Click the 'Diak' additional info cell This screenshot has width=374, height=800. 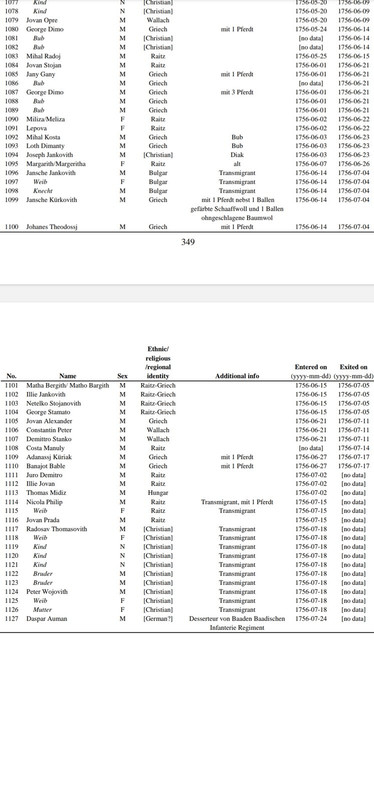coord(237,155)
